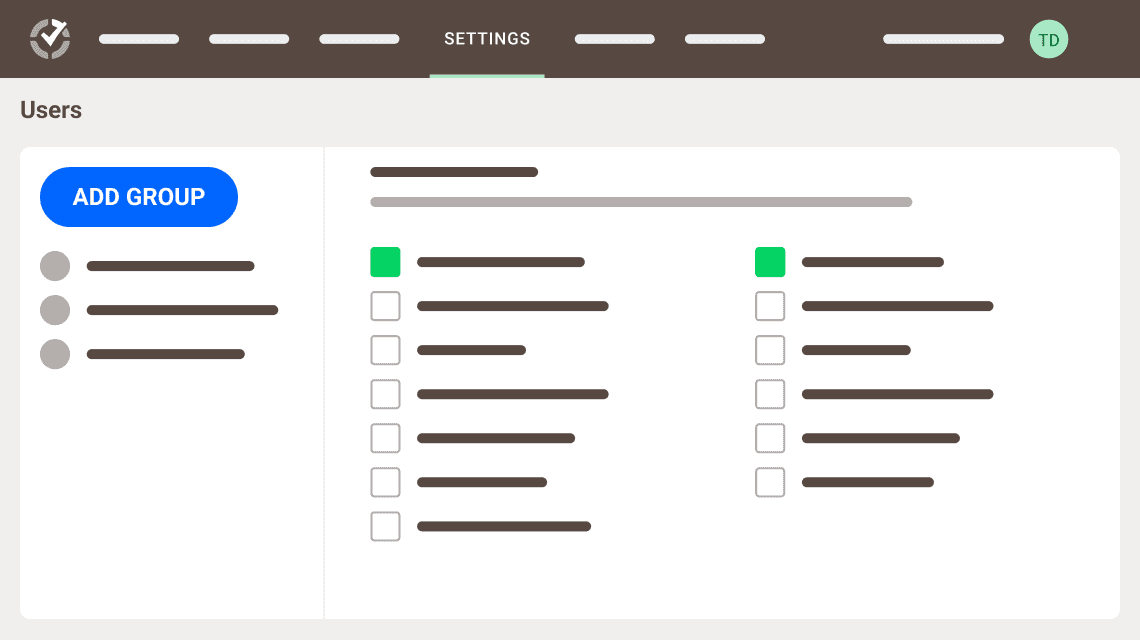1140x640 pixels.
Task: Open the TD user avatar menu
Action: [1048, 39]
